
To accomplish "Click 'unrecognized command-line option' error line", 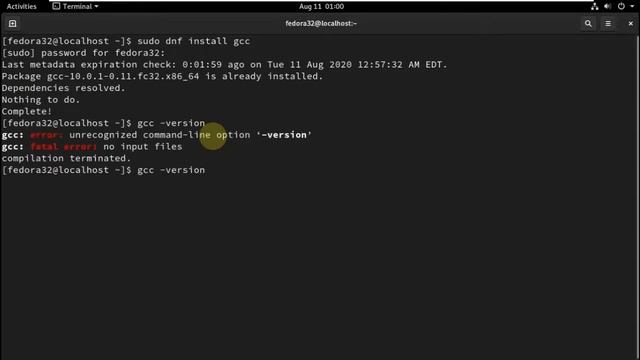I will click(x=157, y=135).
